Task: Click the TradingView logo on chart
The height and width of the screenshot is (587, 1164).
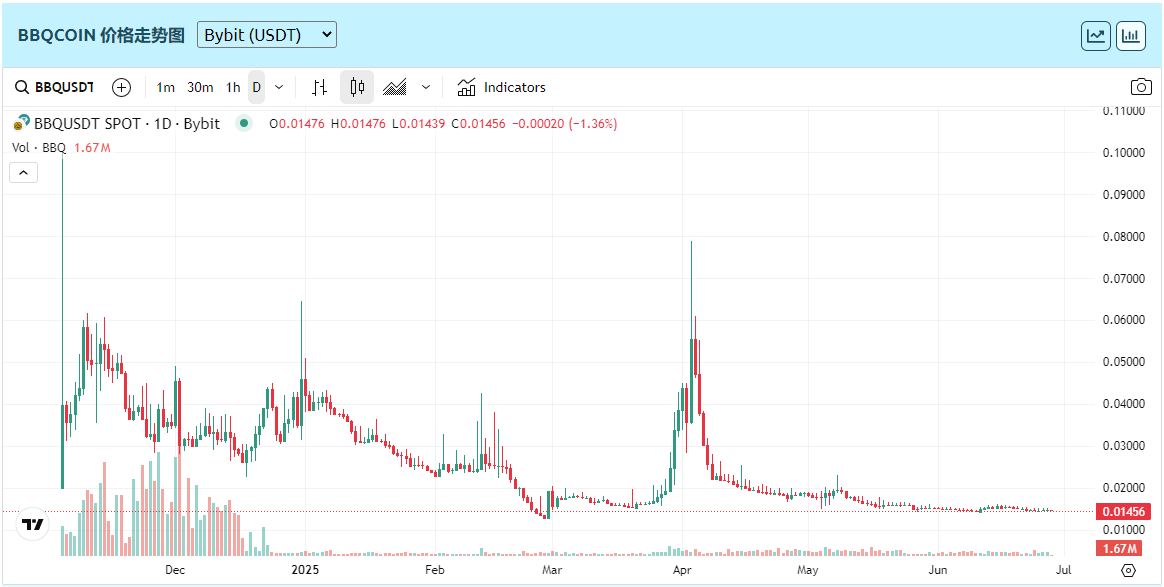Action: pos(33,524)
